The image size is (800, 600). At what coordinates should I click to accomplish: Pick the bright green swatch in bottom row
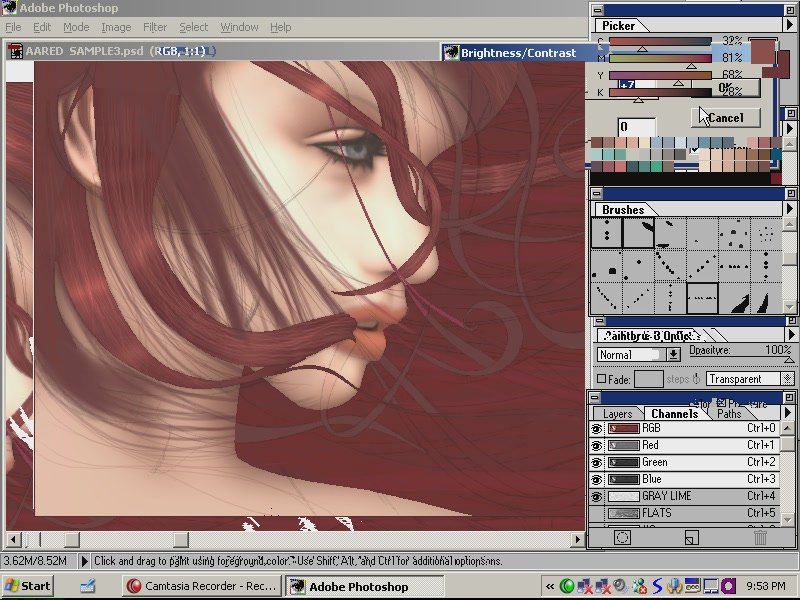[656, 166]
